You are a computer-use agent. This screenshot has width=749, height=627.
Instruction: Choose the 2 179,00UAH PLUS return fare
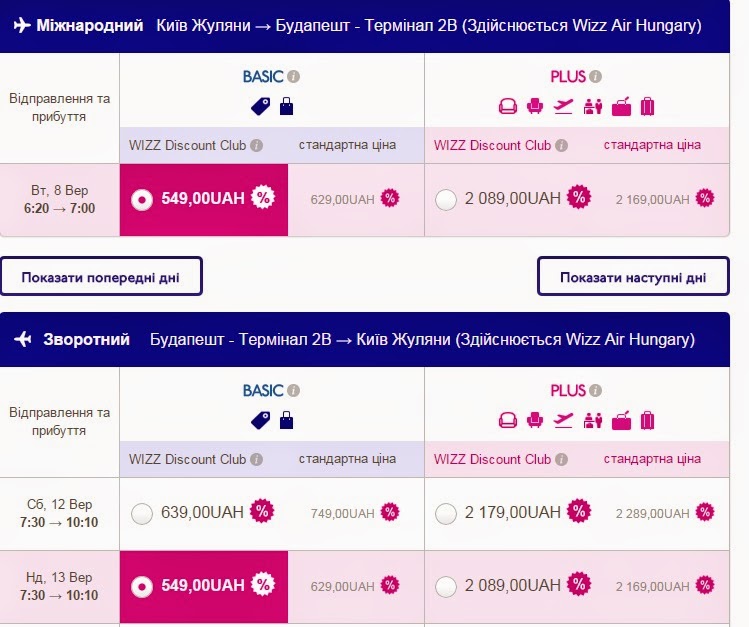tap(446, 514)
